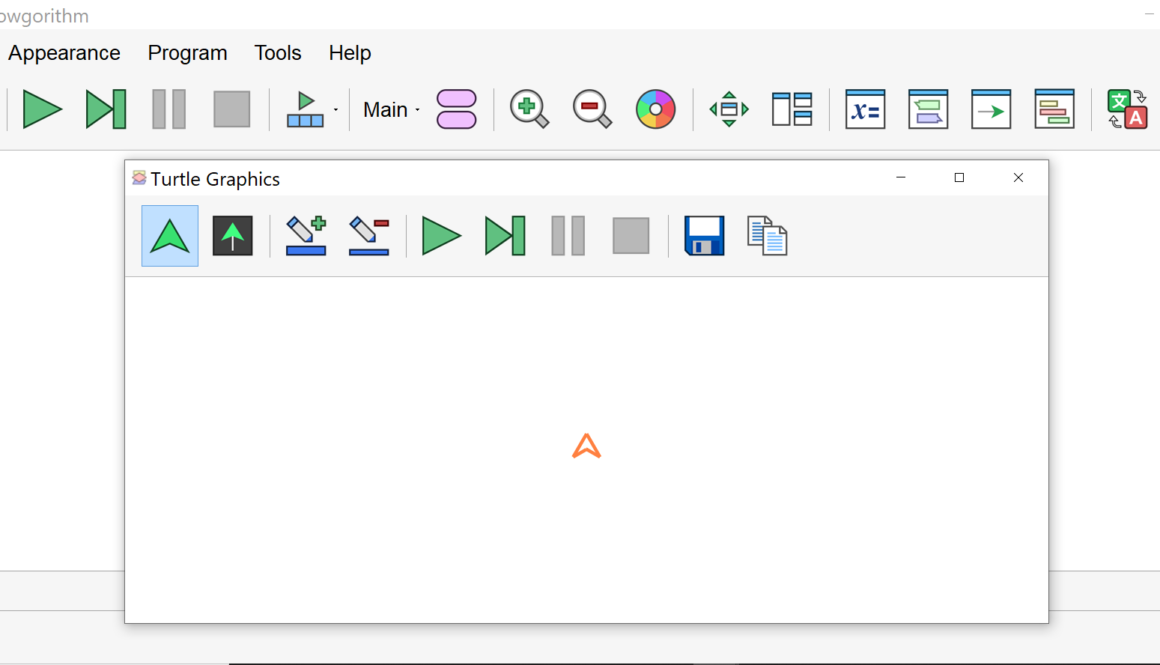This screenshot has width=1160, height=665.
Task: Open the Turtle Graphics window toolbar icon with green arrow
Action: click(991, 109)
